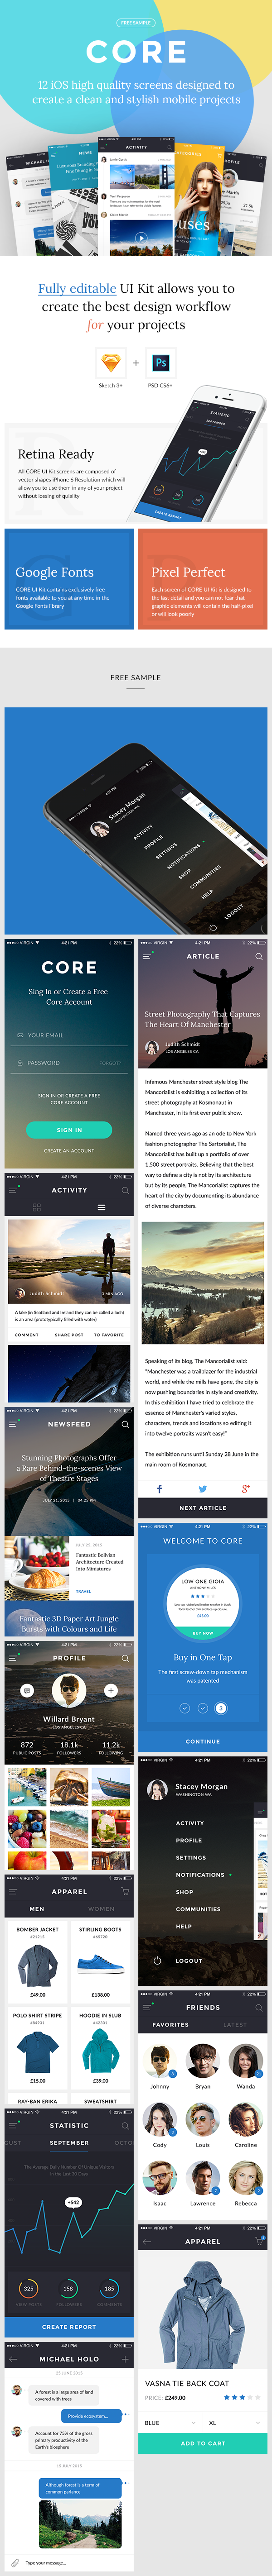Switch Activity to list view toggle
The height and width of the screenshot is (2576, 272).
tap(101, 1207)
